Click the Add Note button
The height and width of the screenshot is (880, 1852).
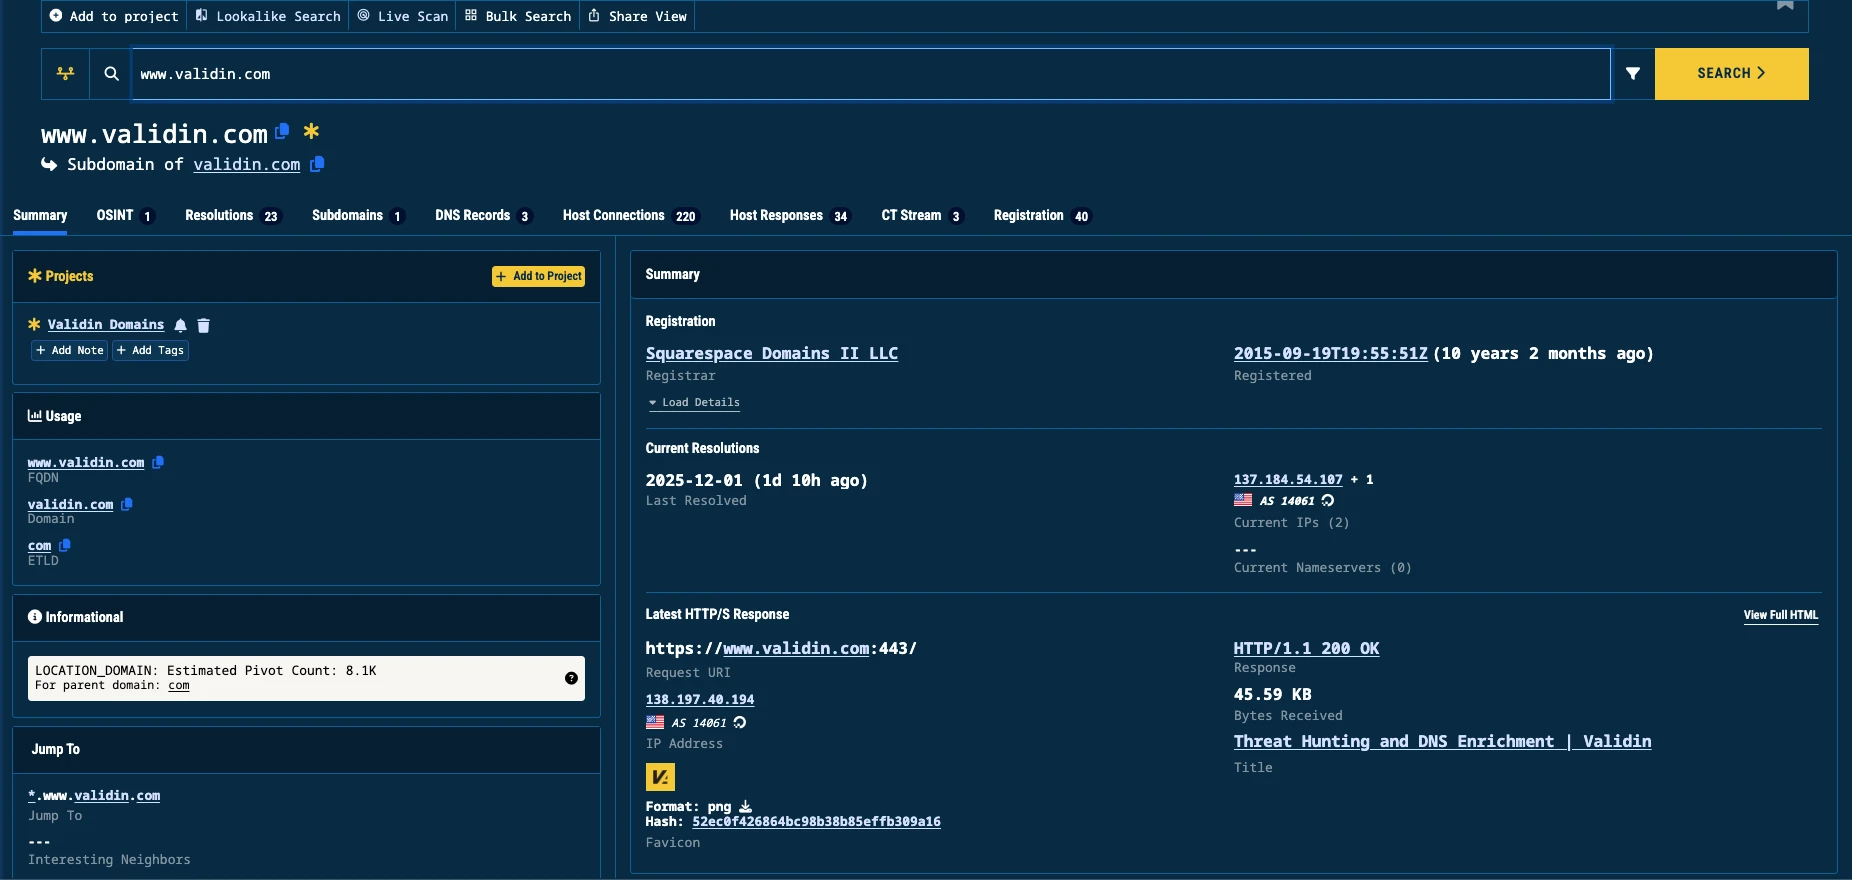(x=69, y=350)
